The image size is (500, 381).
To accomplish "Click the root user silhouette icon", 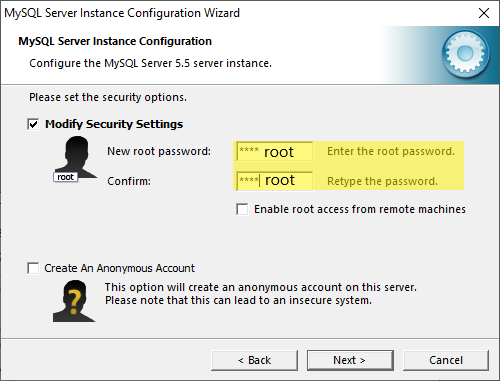I will (76, 157).
